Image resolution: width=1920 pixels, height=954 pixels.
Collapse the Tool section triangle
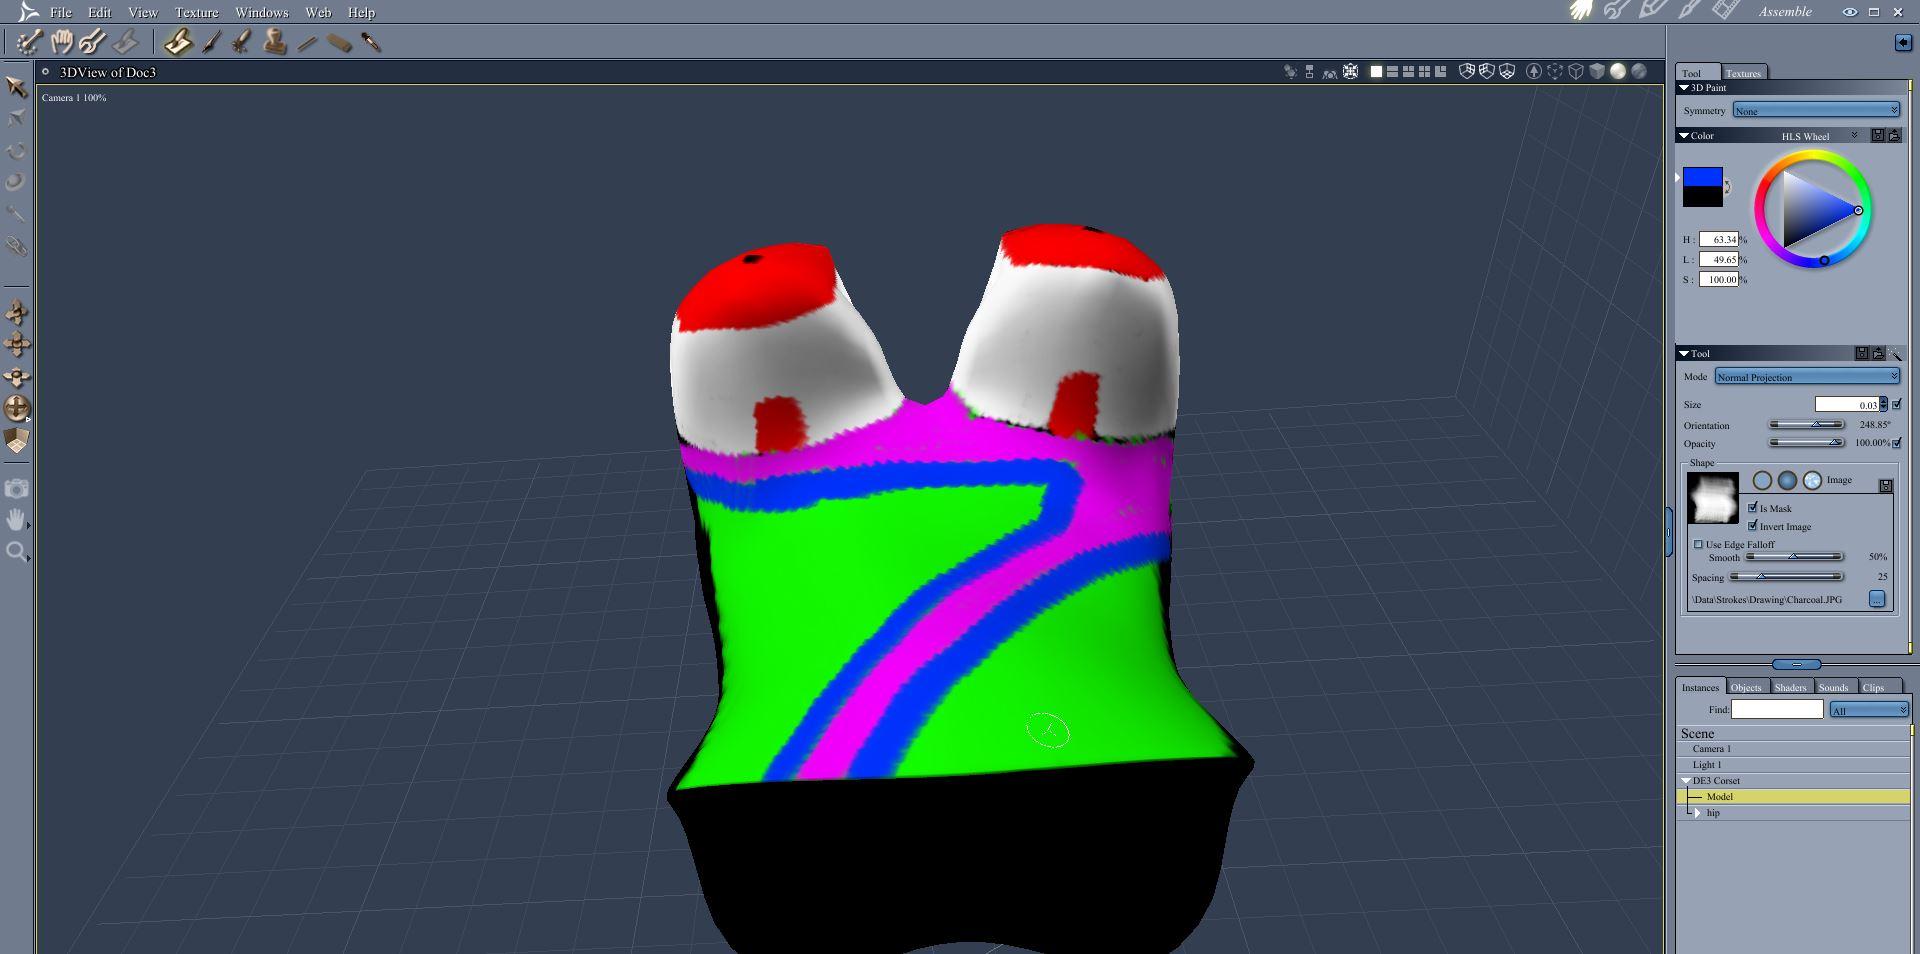[1684, 353]
